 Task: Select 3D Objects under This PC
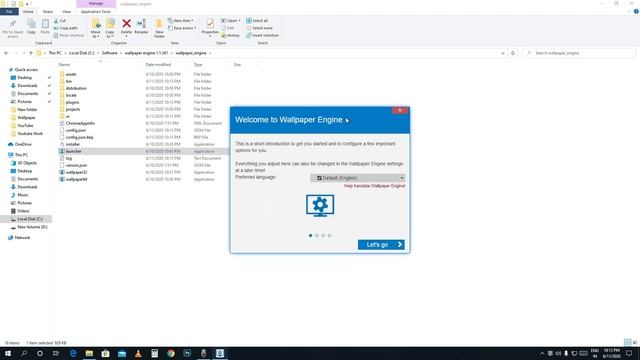(x=27, y=163)
